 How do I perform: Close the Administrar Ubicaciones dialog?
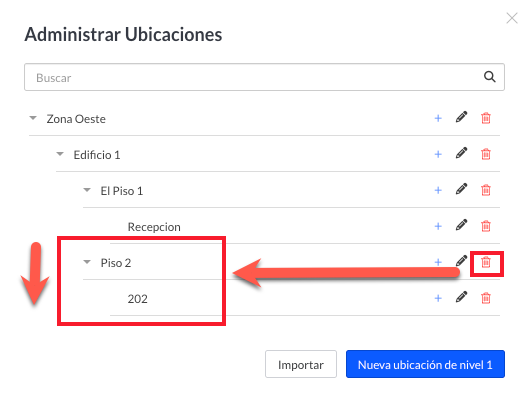click(x=512, y=18)
